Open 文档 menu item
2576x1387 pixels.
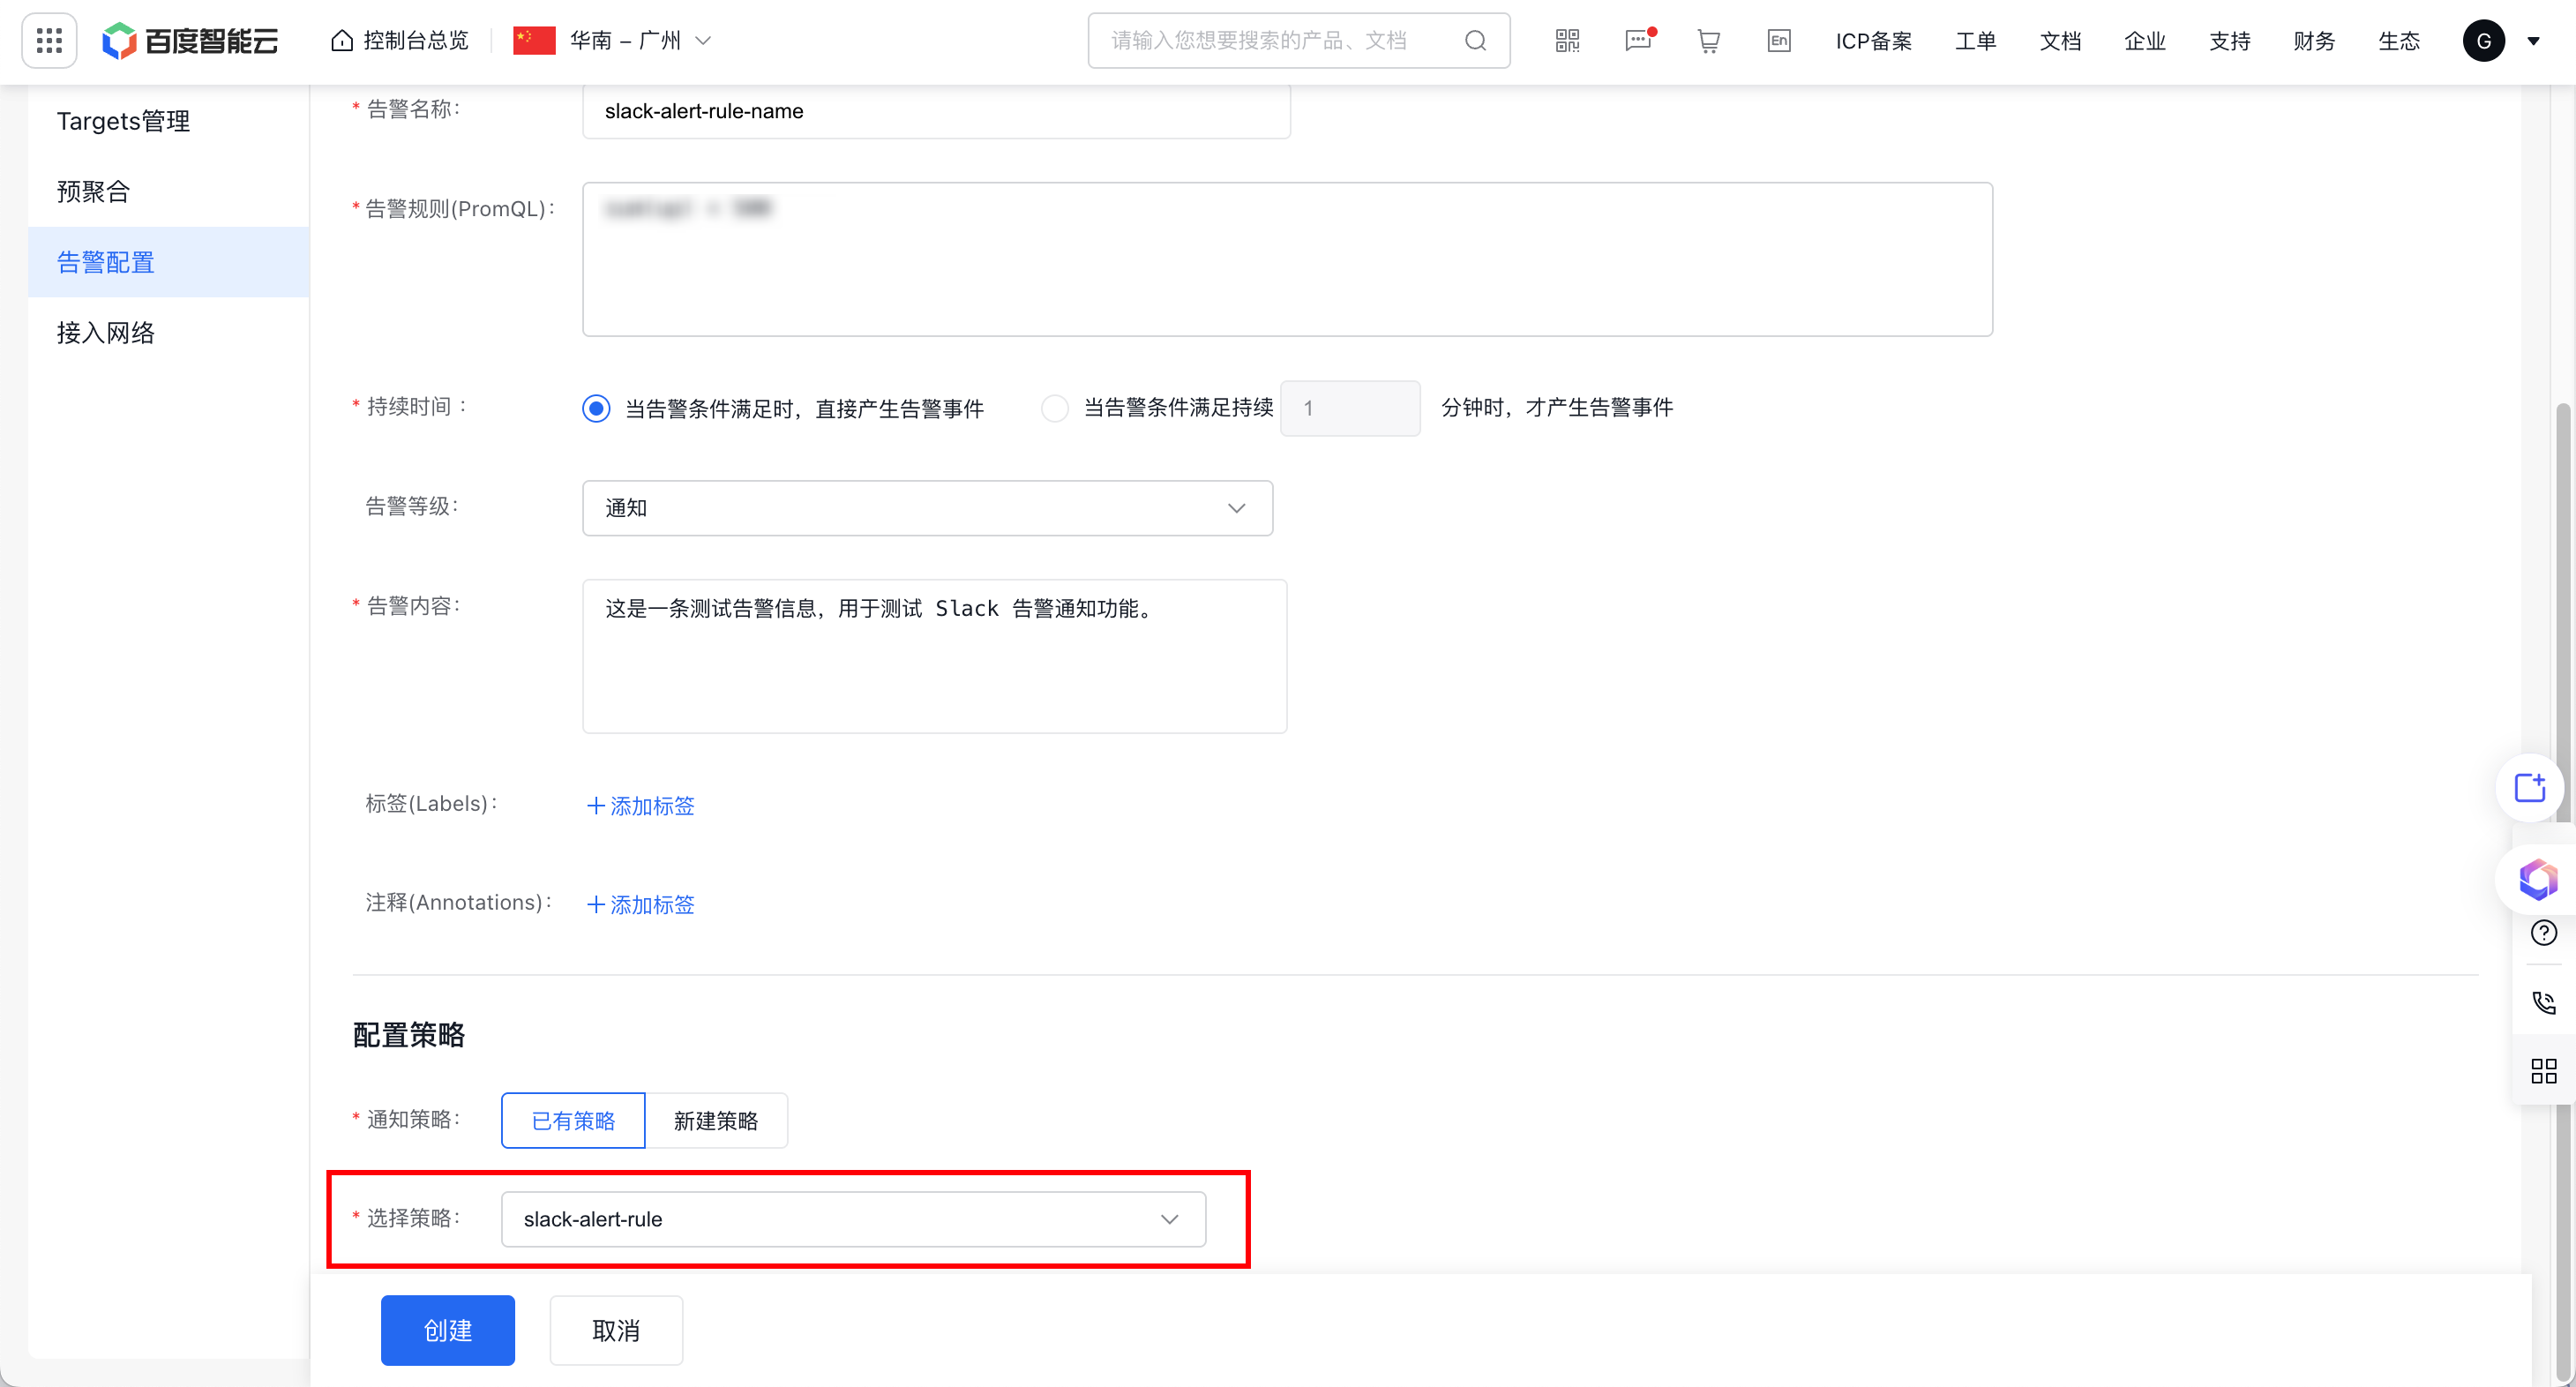(x=2060, y=41)
